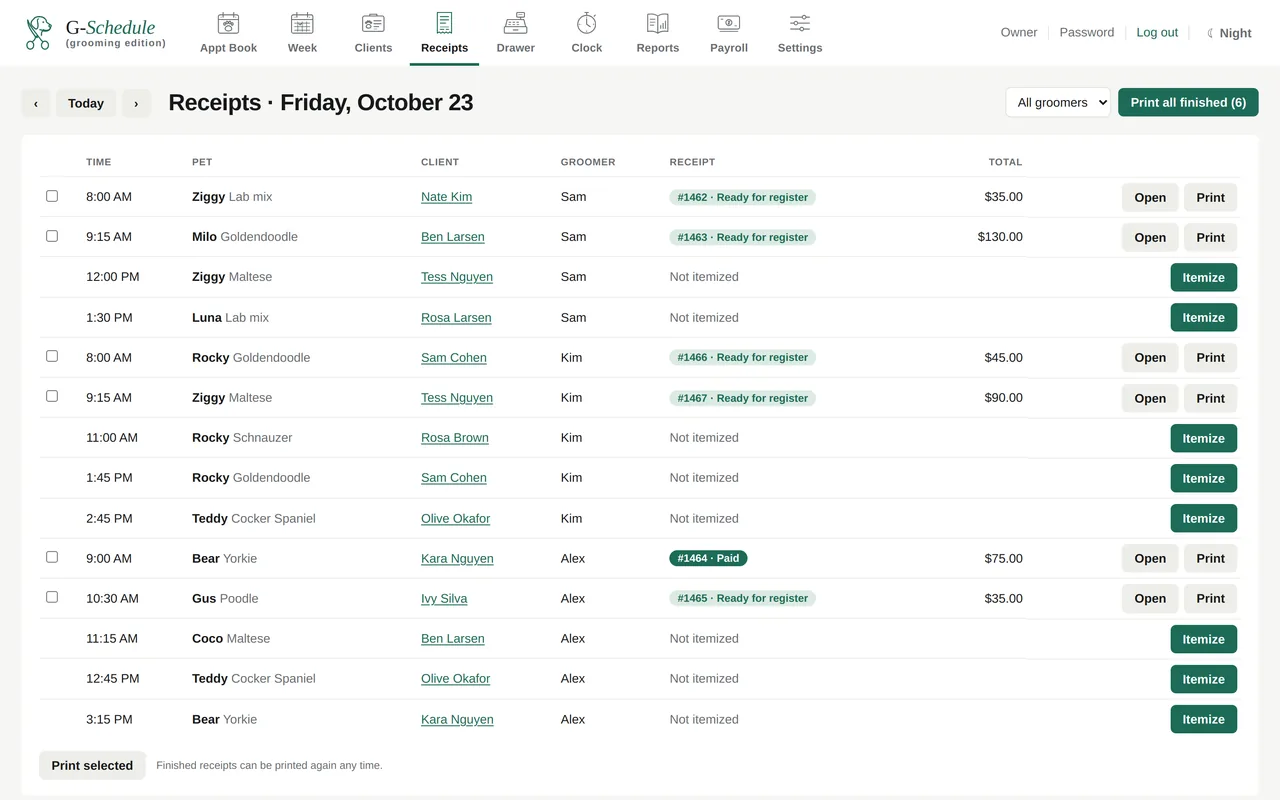Screen dimensions: 1280x800
Task: Itemize Coco Maltese 11:15 AM appointment
Action: click(x=1203, y=639)
